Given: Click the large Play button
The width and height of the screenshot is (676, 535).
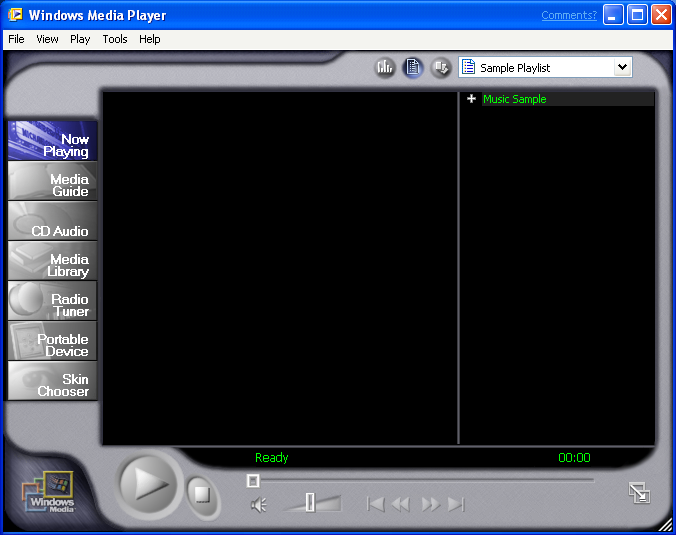Looking at the screenshot, I should (x=148, y=486).
